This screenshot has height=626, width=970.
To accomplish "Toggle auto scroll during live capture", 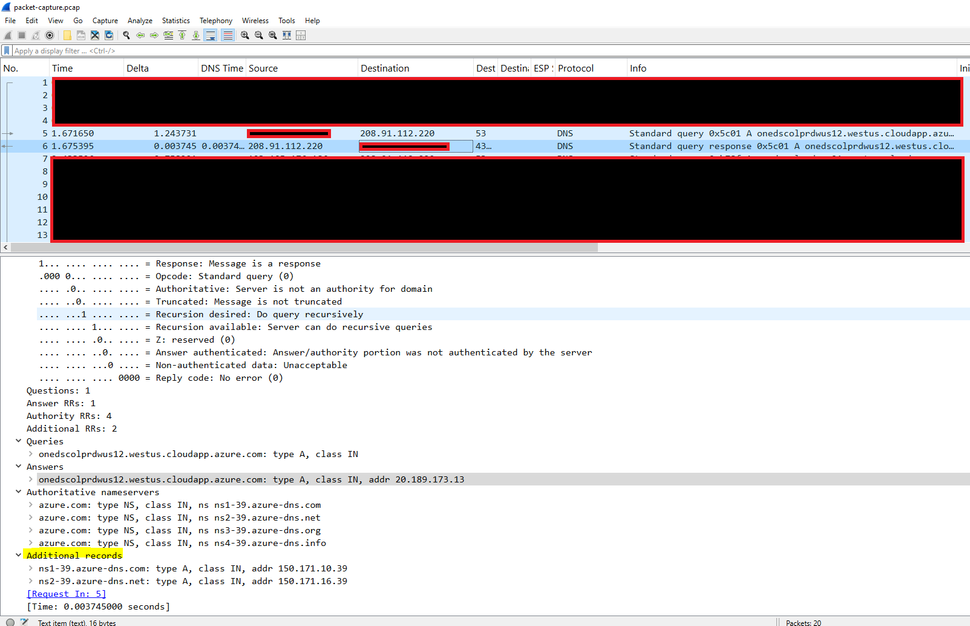I will [x=210, y=35].
